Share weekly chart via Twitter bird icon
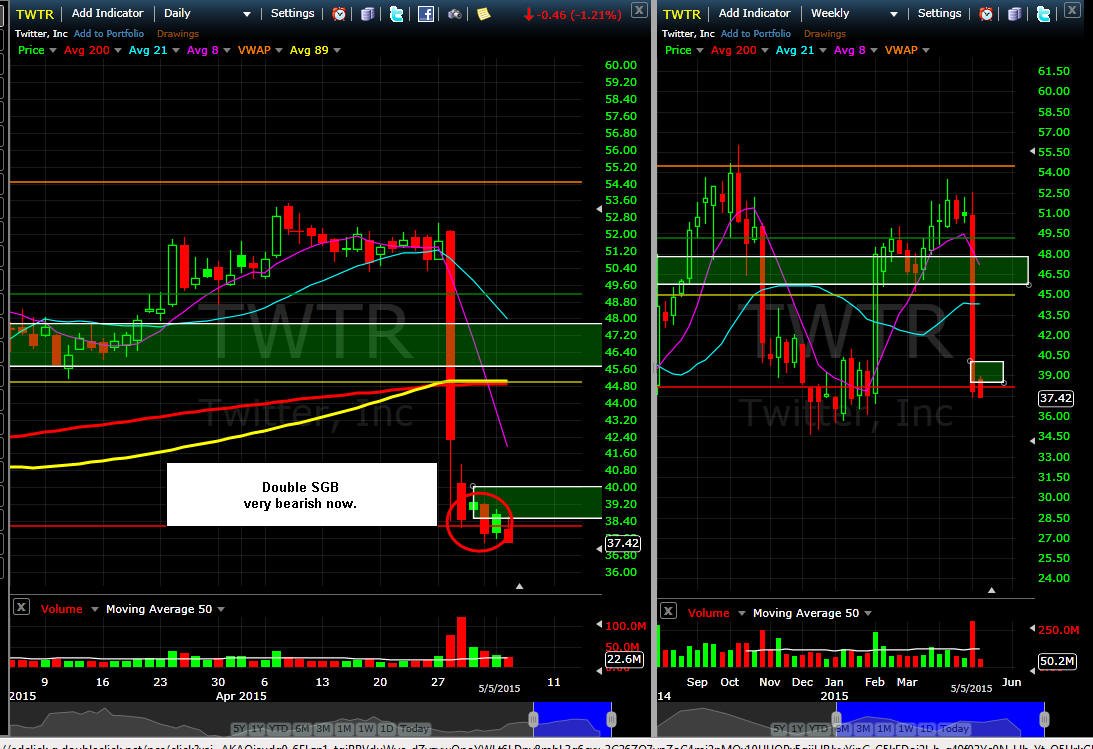This screenshot has width=1093, height=749. [x=1044, y=13]
